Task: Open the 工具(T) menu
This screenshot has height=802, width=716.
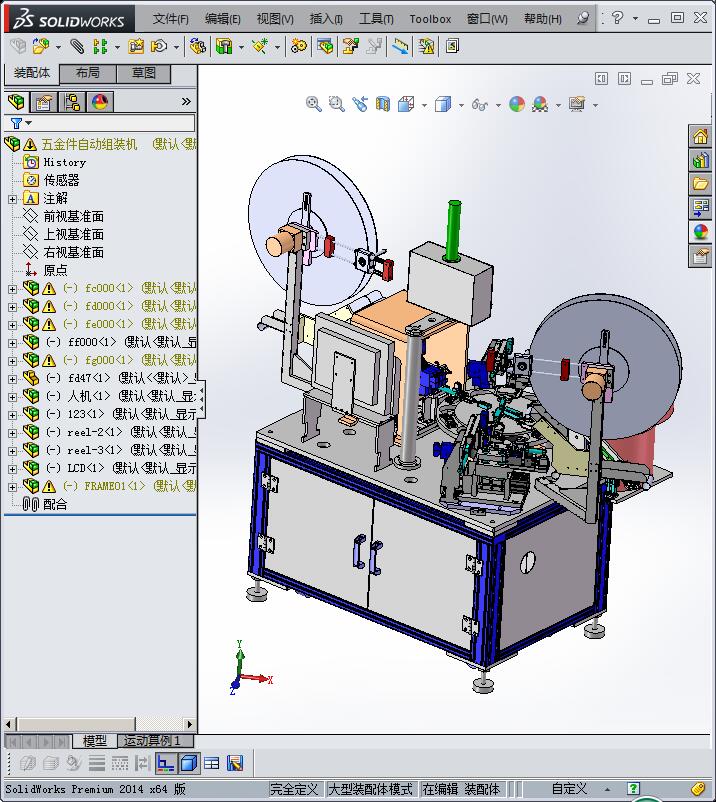Action: 376,19
